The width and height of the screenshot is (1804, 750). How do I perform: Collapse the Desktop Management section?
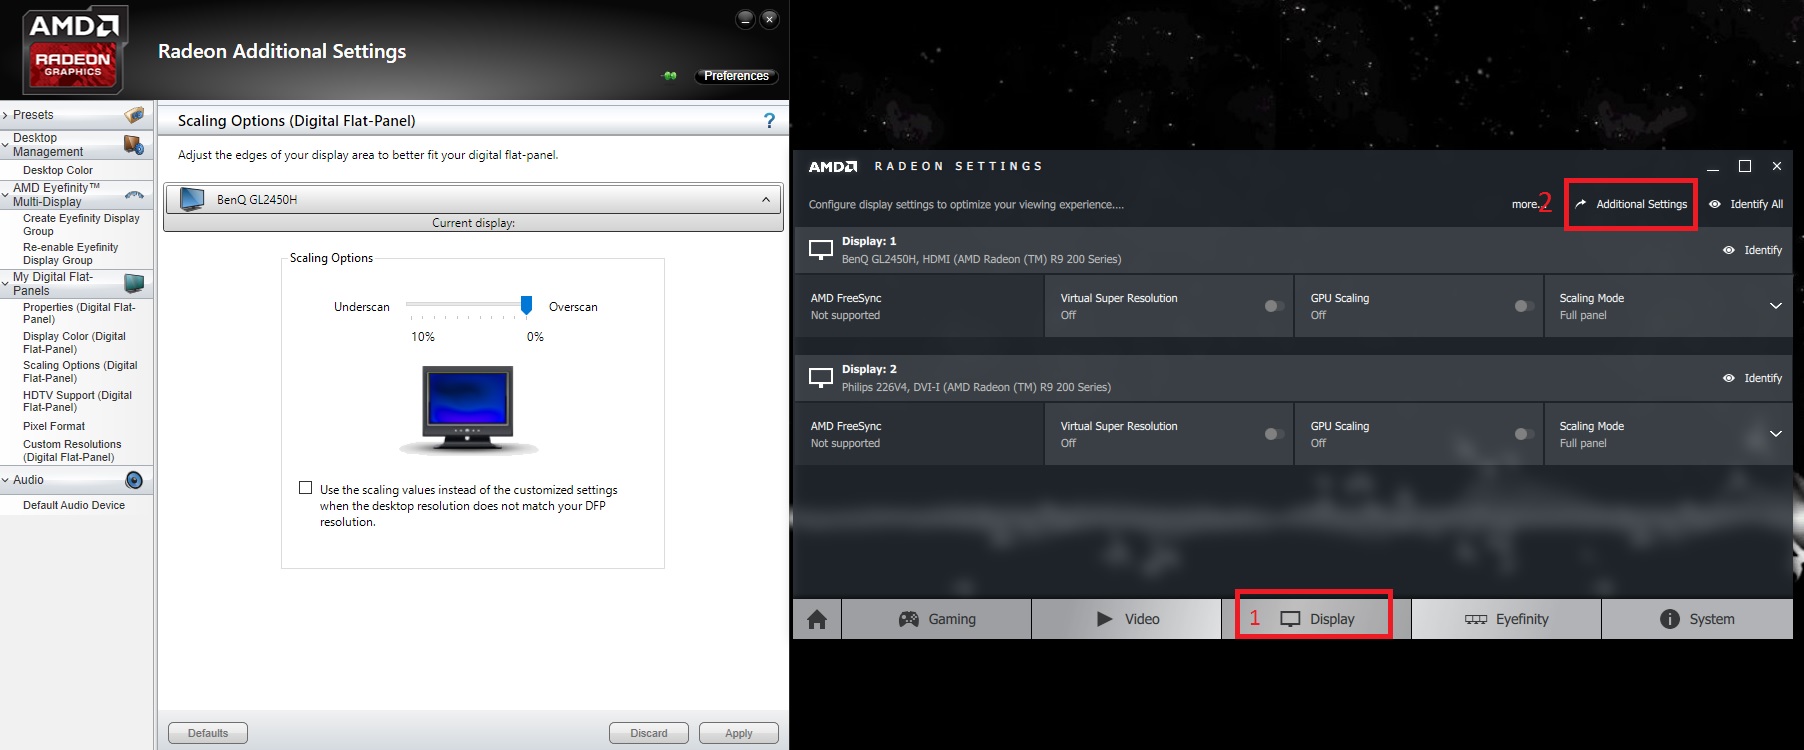point(5,145)
